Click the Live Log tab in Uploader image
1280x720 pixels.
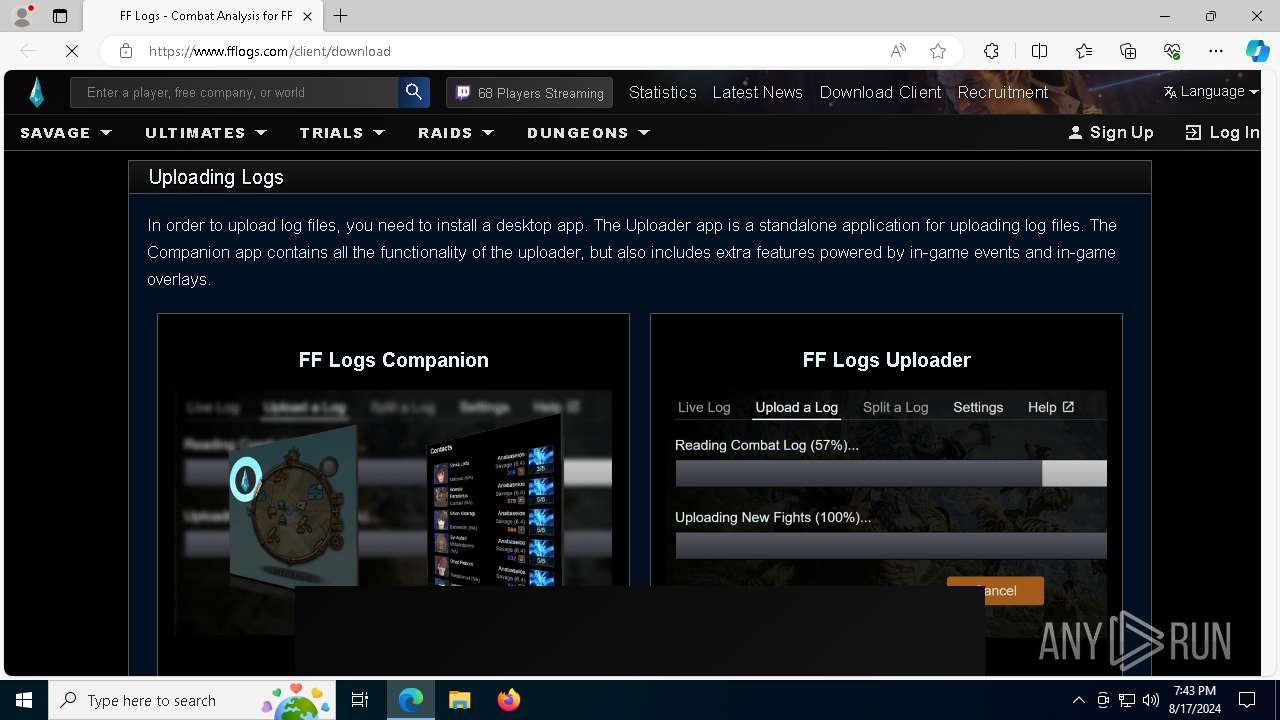pyautogui.click(x=704, y=407)
